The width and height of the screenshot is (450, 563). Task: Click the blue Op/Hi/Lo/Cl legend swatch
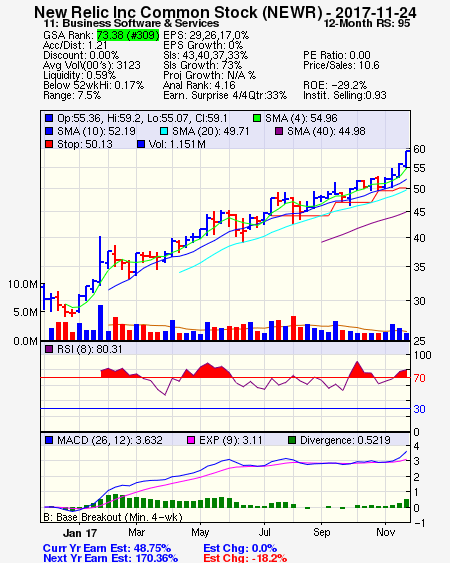[x=49, y=118]
